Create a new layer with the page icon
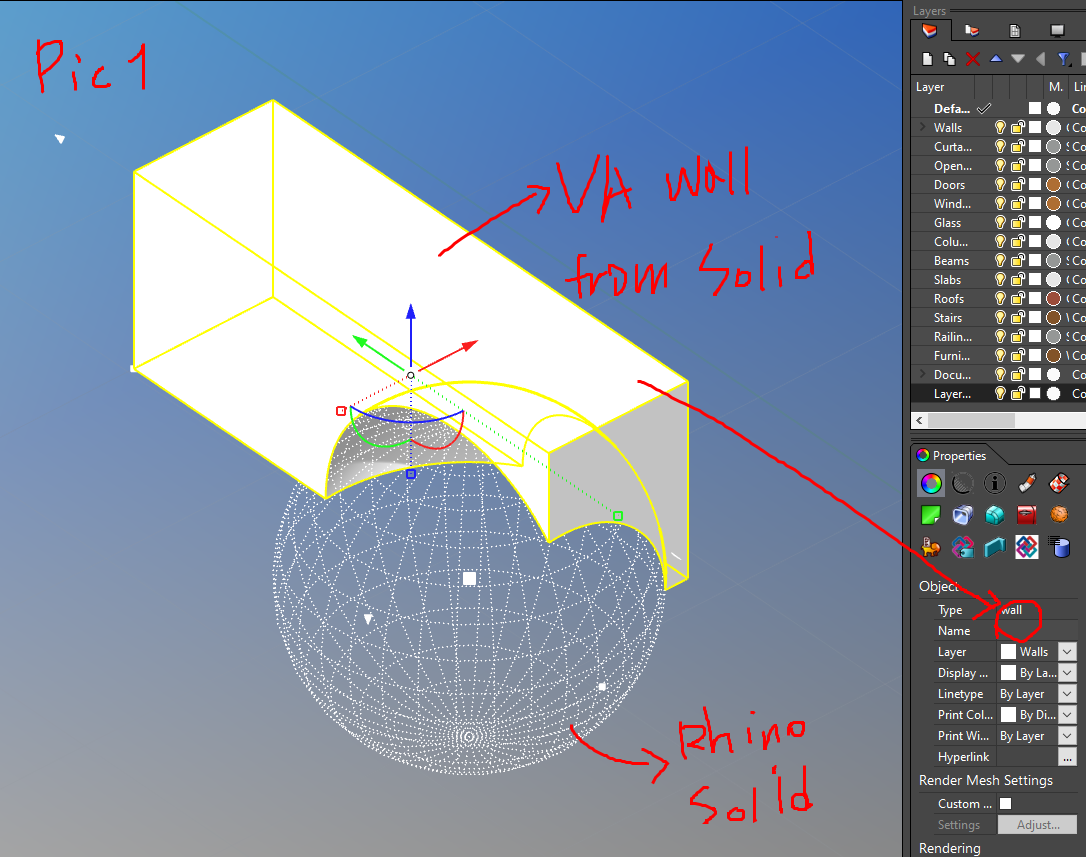1086x857 pixels. coord(928,60)
